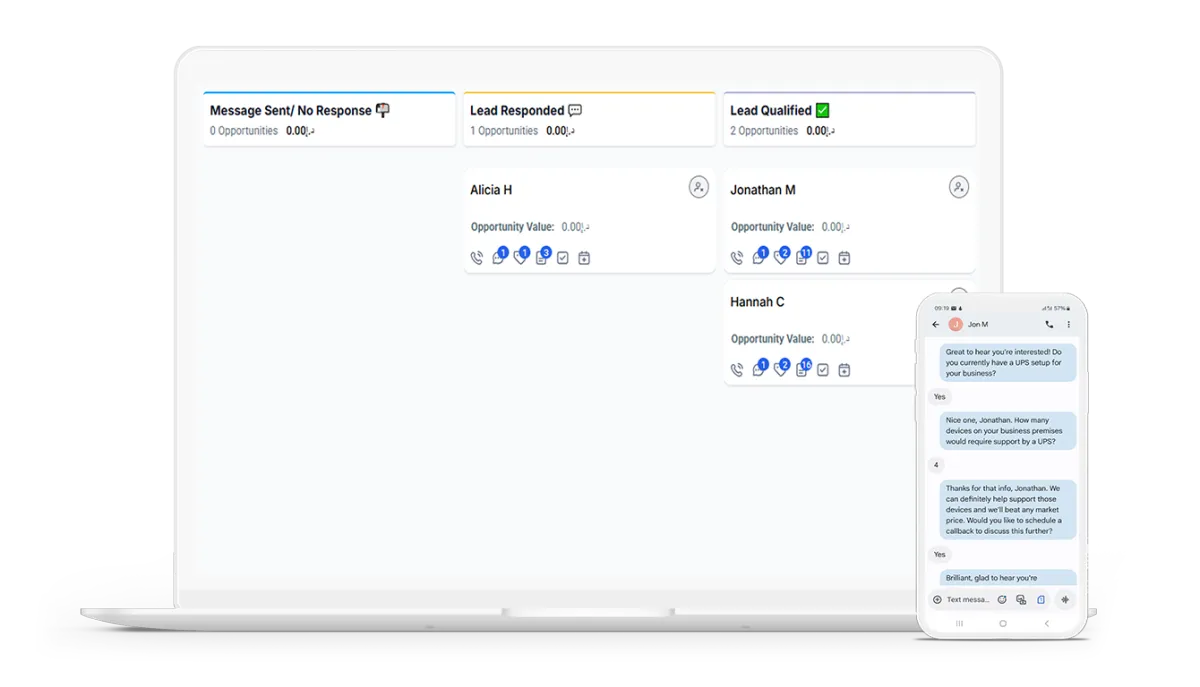Image resolution: width=1200 pixels, height=687 pixels.
Task: Click the tasks checkmark icon on Jonathan M card
Action: tap(823, 258)
